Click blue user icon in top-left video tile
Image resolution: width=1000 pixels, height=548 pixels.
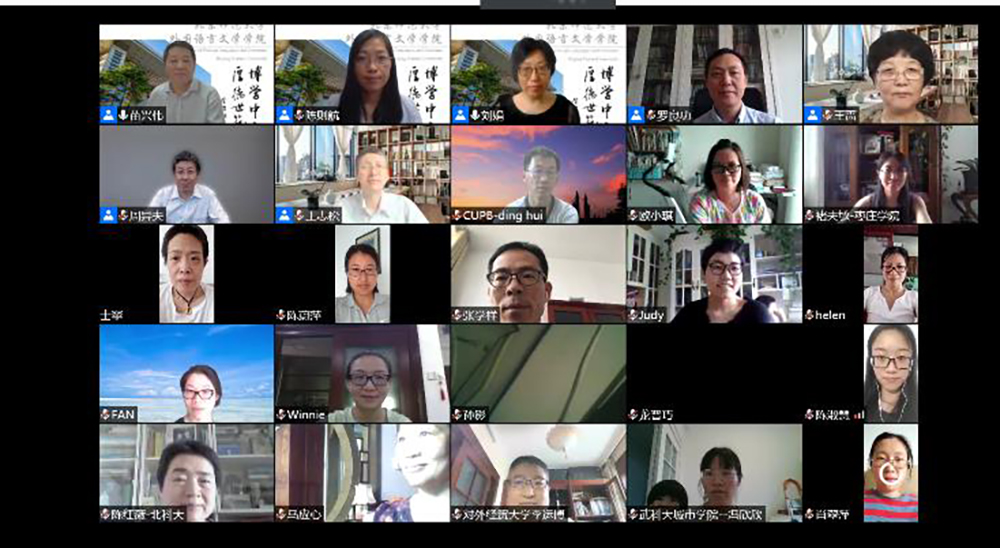[x=108, y=115]
